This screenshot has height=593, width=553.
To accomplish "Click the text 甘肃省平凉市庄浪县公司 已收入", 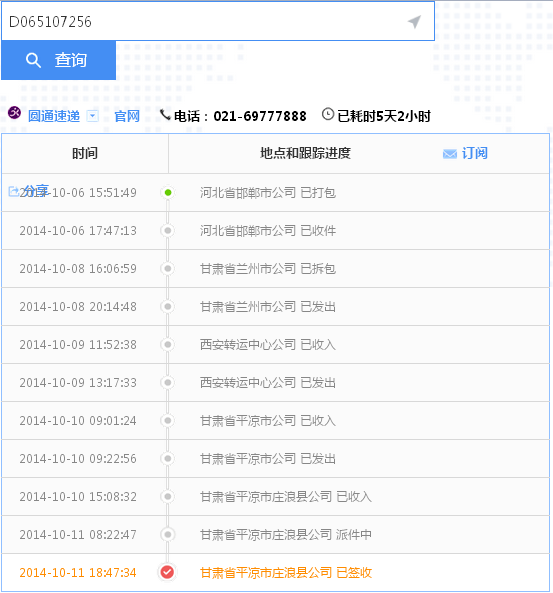I will [x=286, y=497].
